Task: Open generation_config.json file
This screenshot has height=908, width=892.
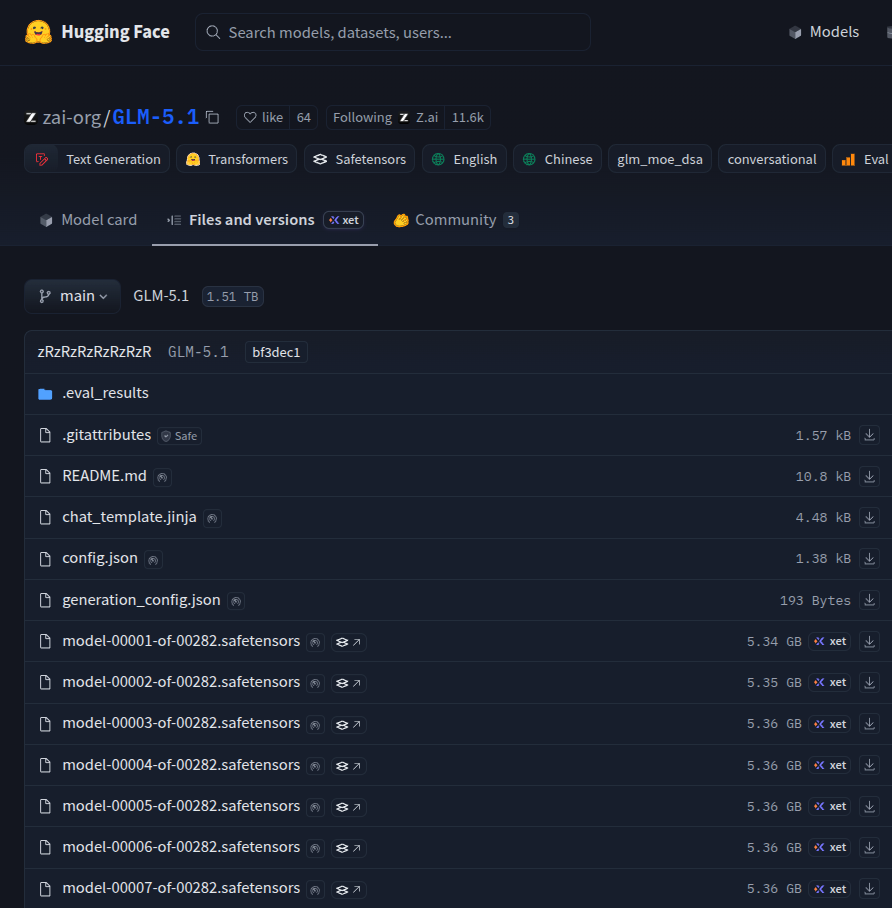Action: (x=141, y=600)
